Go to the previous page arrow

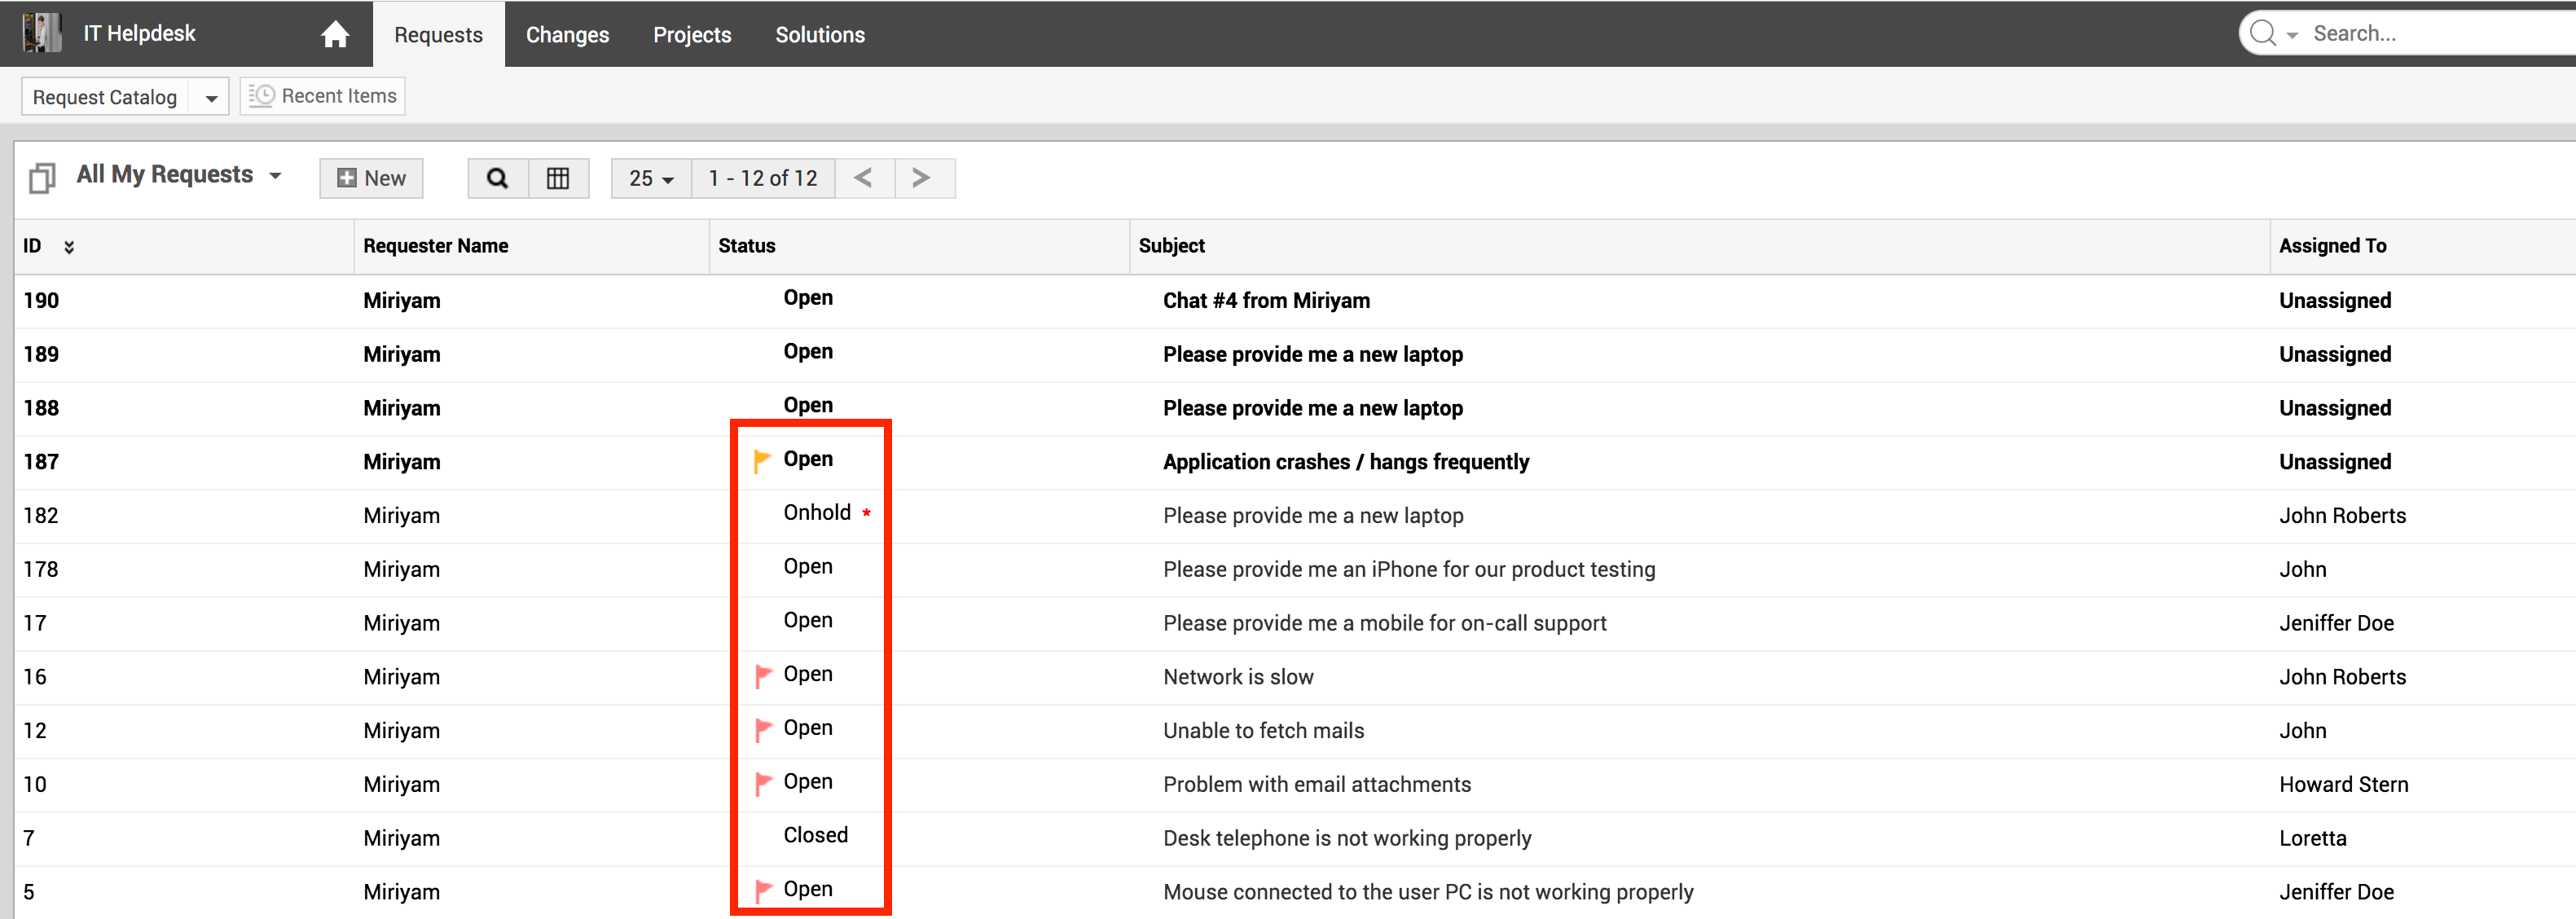864,178
